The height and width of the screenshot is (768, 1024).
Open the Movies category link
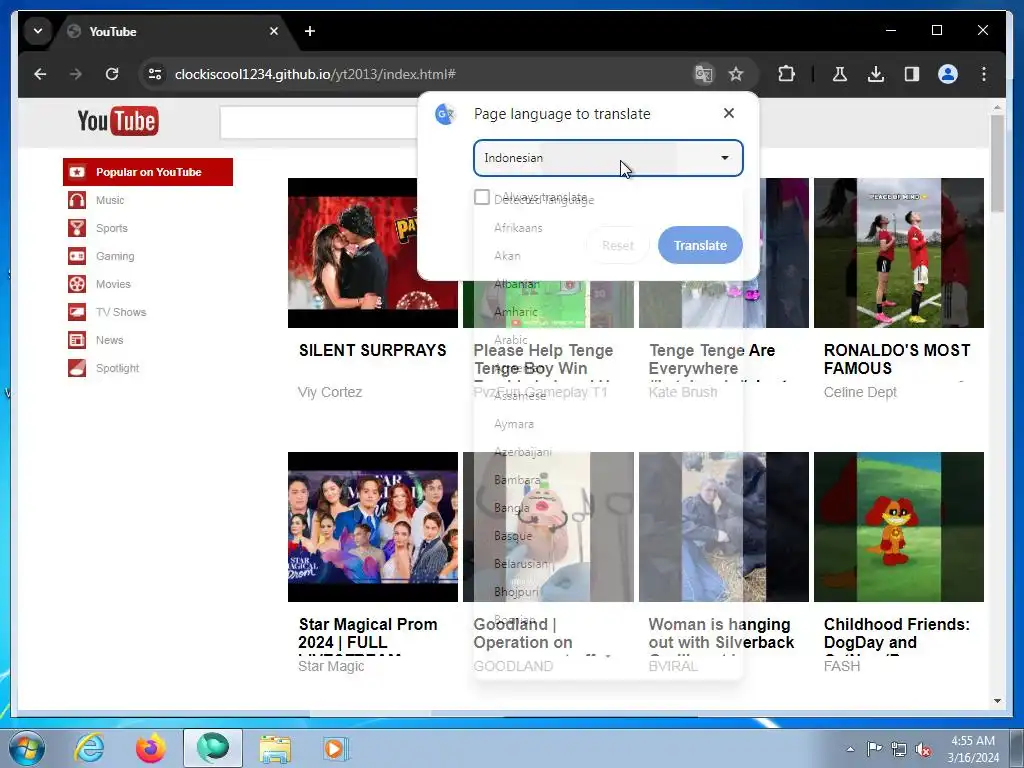(x=113, y=284)
